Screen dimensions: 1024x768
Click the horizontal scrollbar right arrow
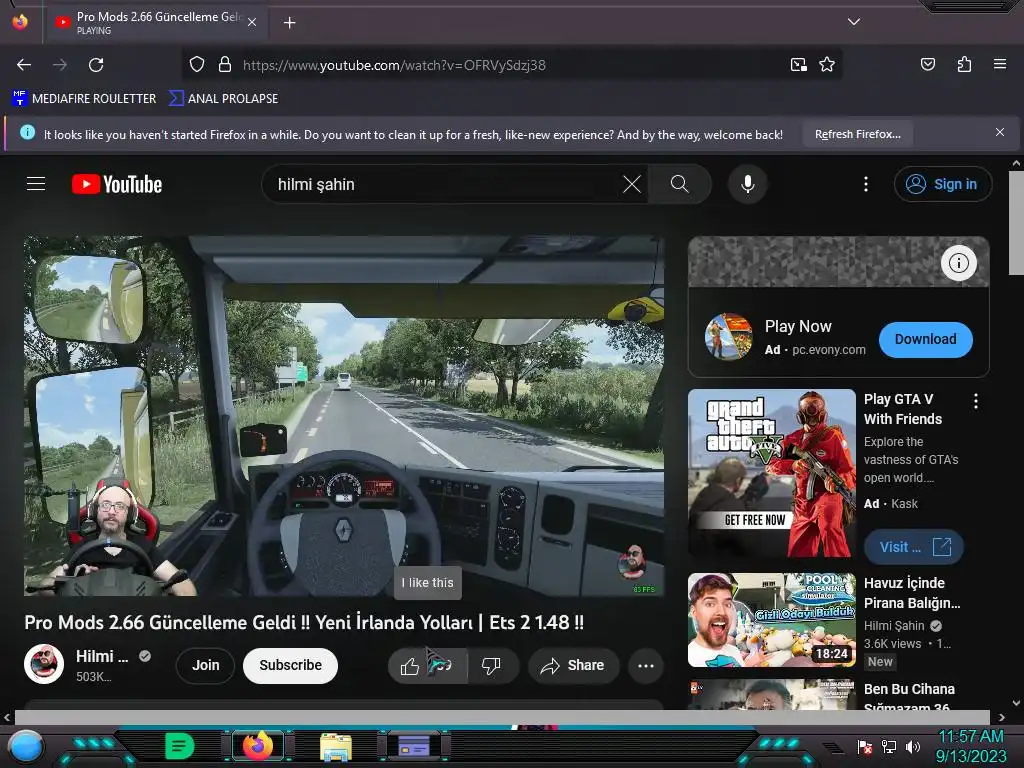1001,717
